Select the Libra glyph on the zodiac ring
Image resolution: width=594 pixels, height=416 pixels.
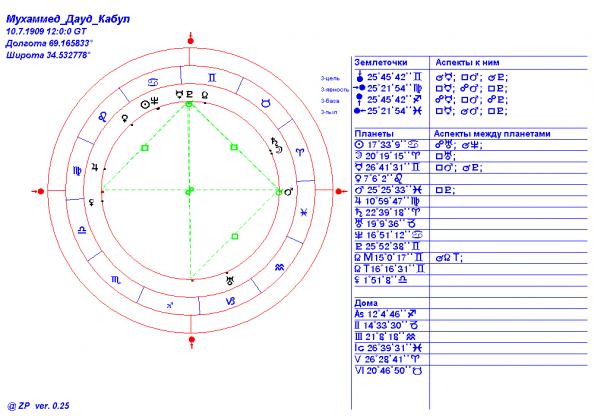coord(82,230)
